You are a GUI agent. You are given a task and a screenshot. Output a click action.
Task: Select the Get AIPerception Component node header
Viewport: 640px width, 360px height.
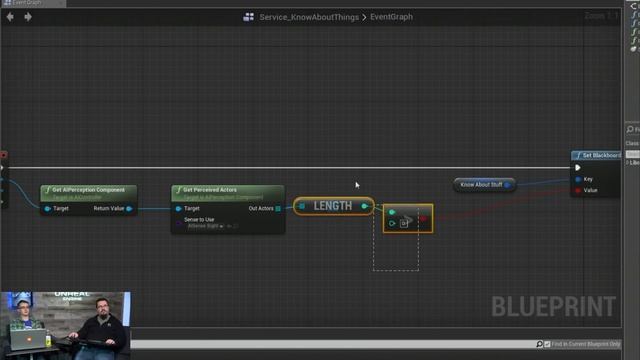[89, 193]
